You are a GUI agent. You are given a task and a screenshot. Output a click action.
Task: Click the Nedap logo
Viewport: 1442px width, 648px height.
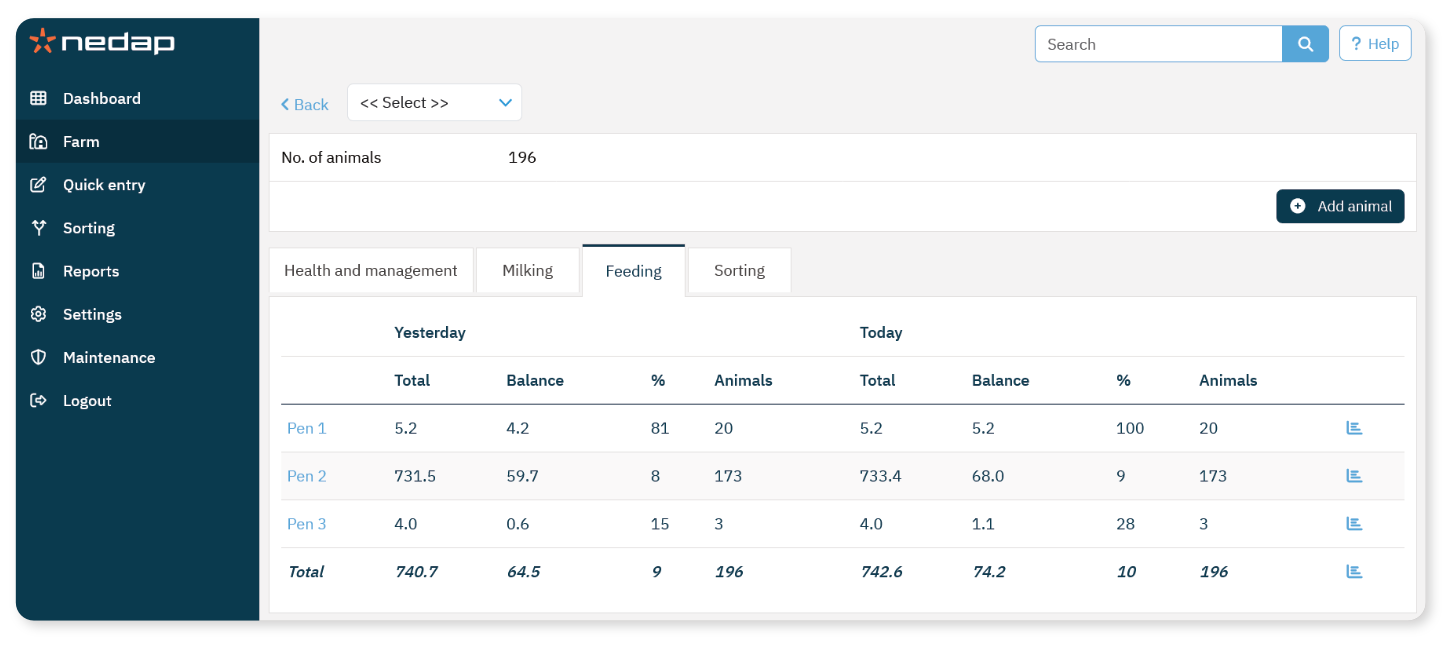click(x=102, y=42)
